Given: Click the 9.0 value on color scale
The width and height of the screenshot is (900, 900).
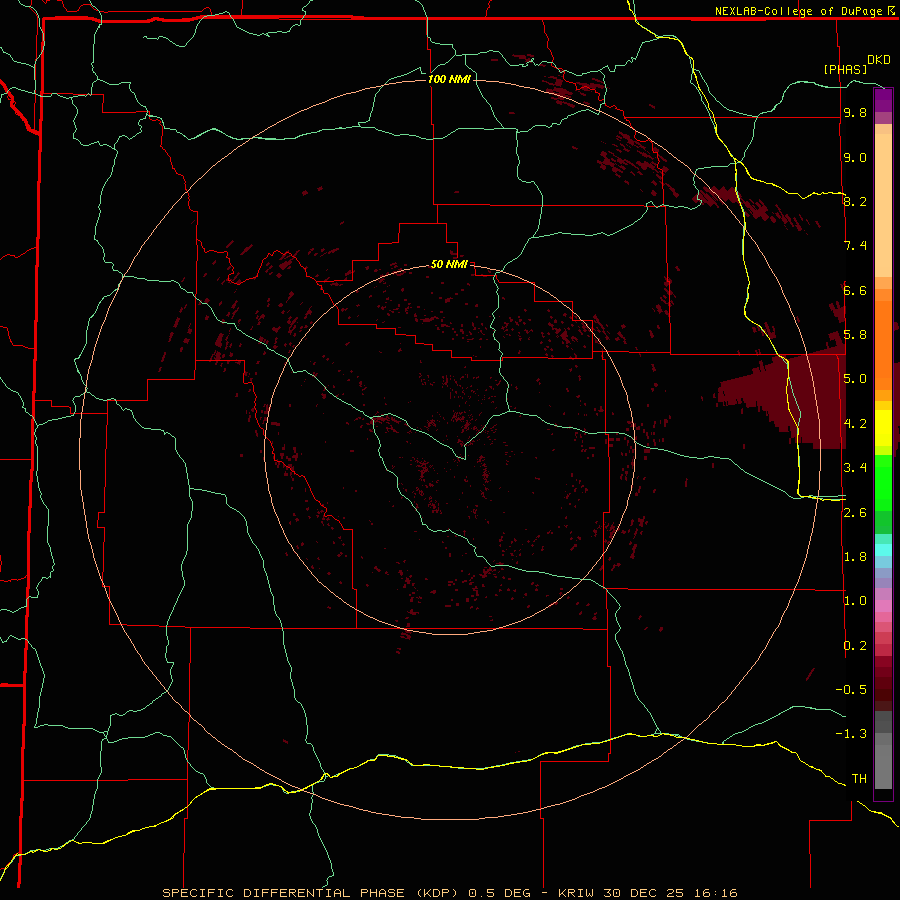Looking at the screenshot, I should point(855,157).
